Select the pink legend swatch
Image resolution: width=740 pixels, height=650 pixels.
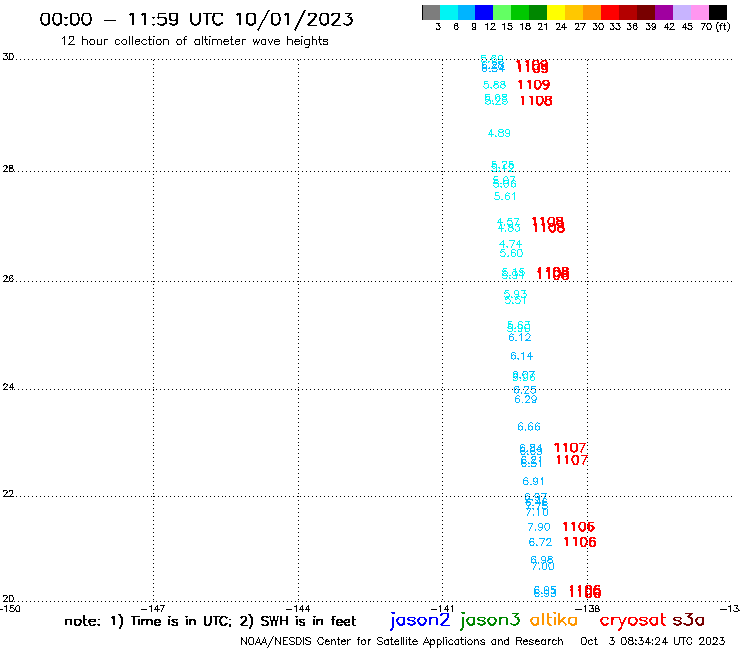(x=699, y=12)
